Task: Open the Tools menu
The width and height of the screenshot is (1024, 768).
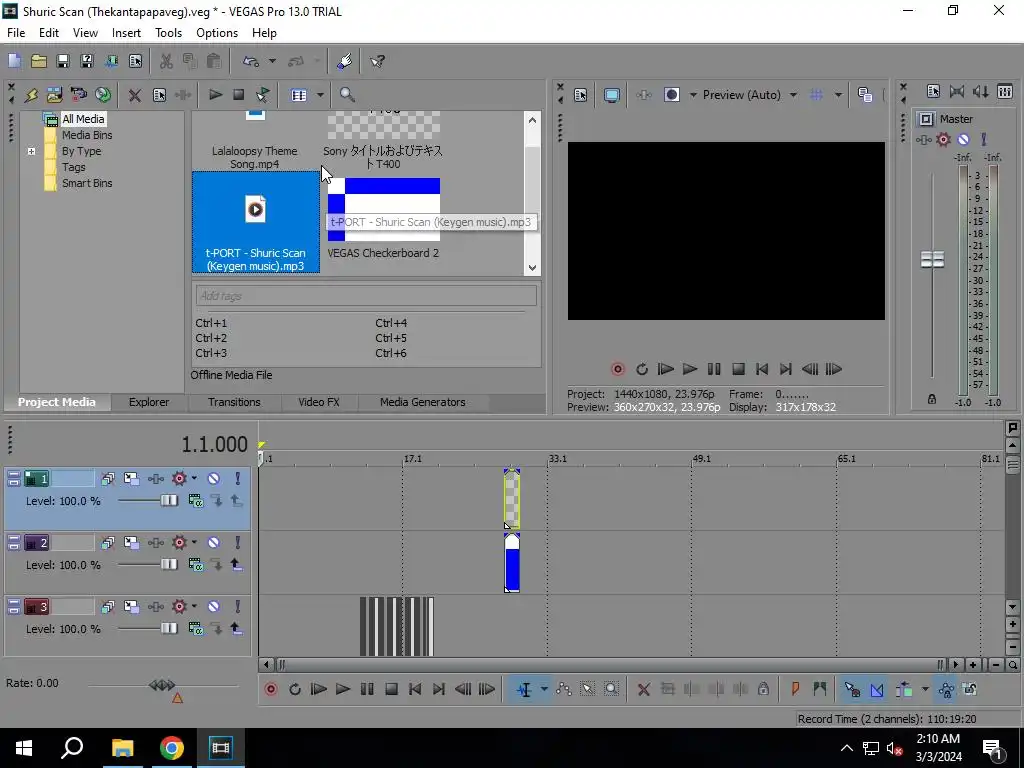Action: pos(168,33)
